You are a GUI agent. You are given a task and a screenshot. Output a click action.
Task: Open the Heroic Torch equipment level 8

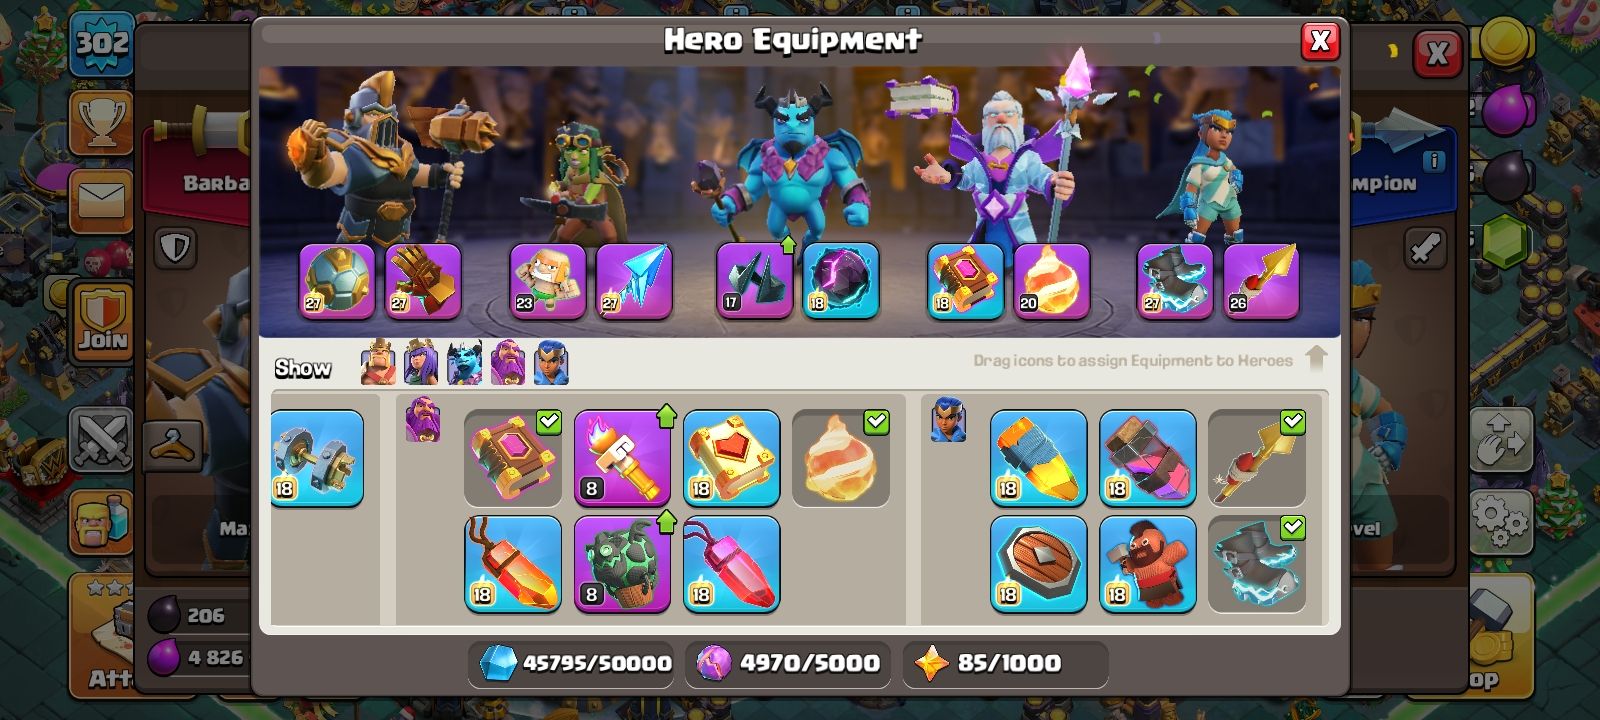[x=622, y=458]
